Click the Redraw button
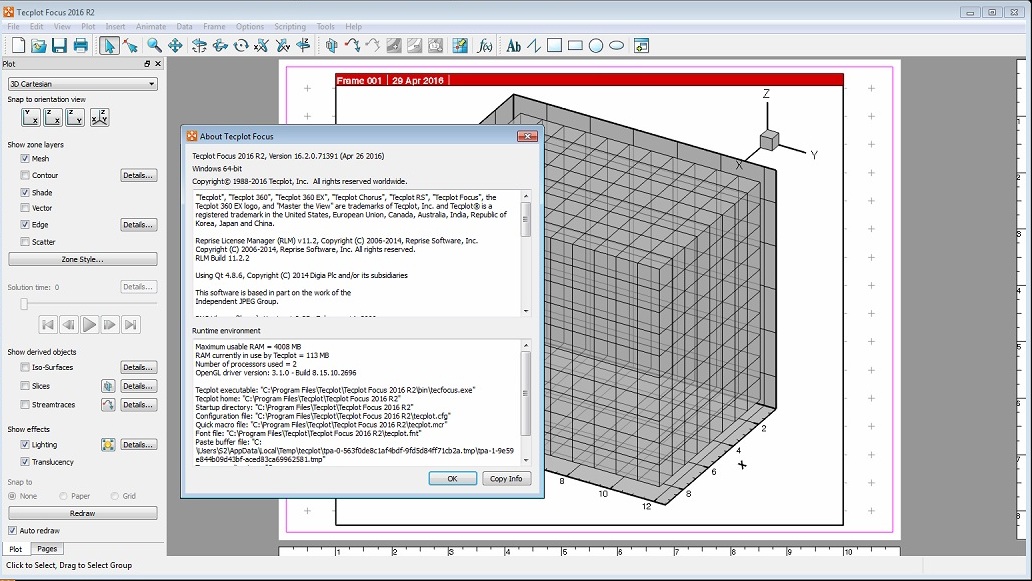The height and width of the screenshot is (581, 1032). pyautogui.click(x=83, y=513)
